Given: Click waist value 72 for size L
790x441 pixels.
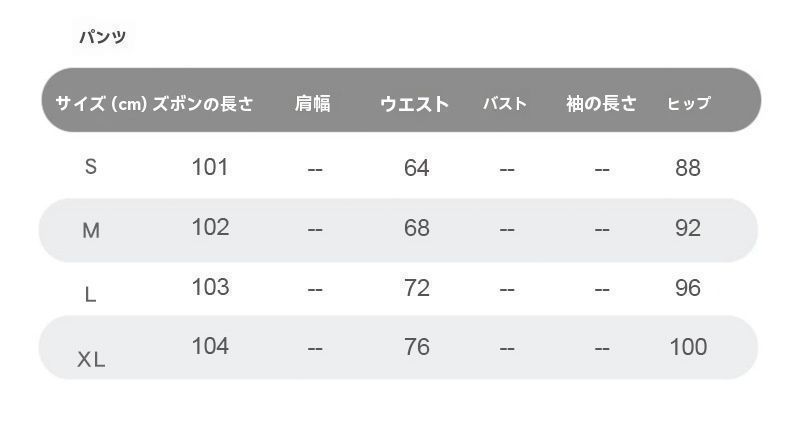Looking at the screenshot, I should (417, 288).
